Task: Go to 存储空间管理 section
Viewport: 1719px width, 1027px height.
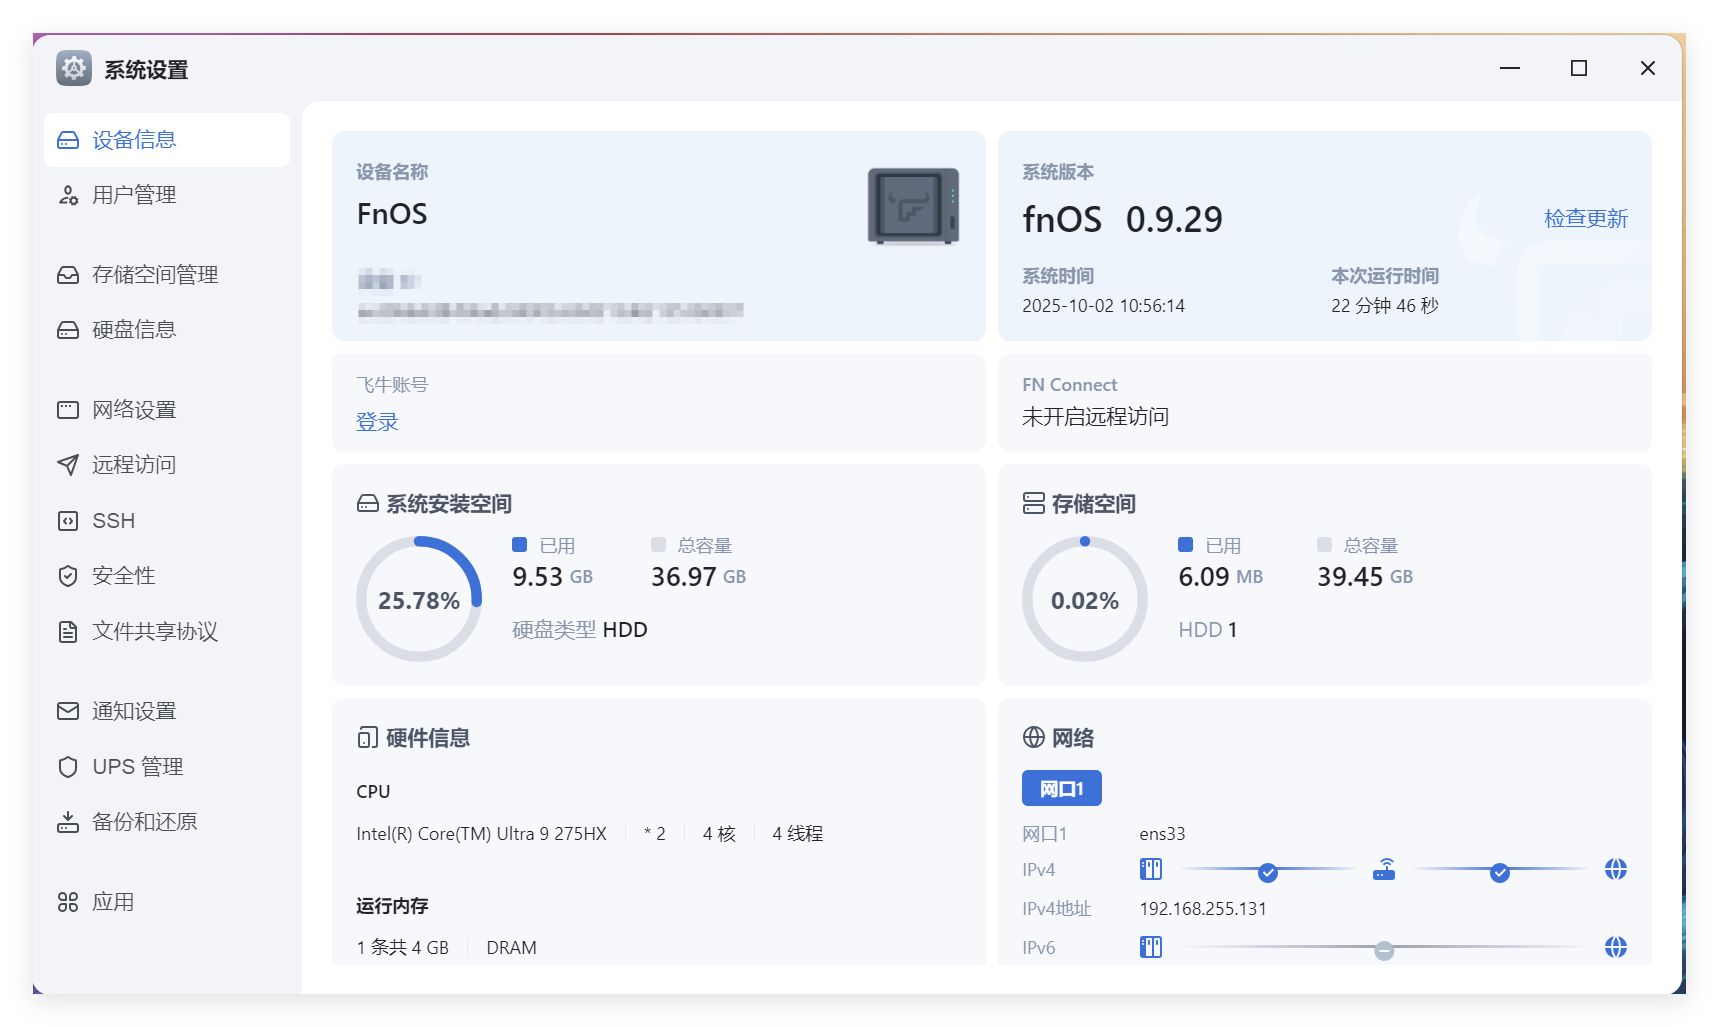Action: tap(167, 275)
